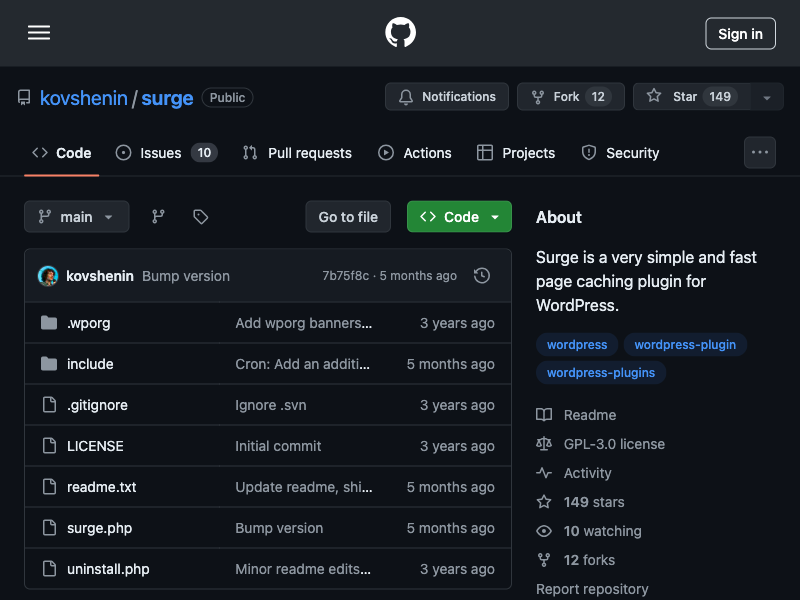The width and height of the screenshot is (800, 600).
Task: View commit history clock icon
Action: 482,276
